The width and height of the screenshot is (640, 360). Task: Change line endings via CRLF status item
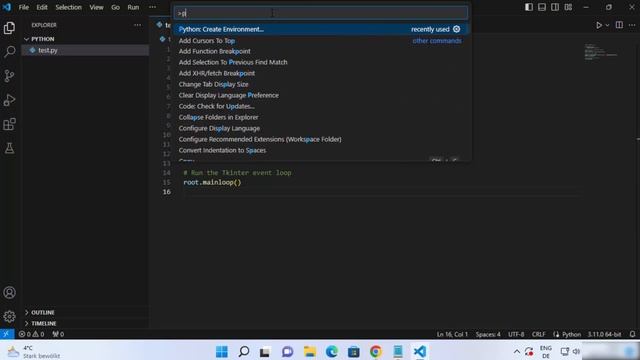pos(538,334)
